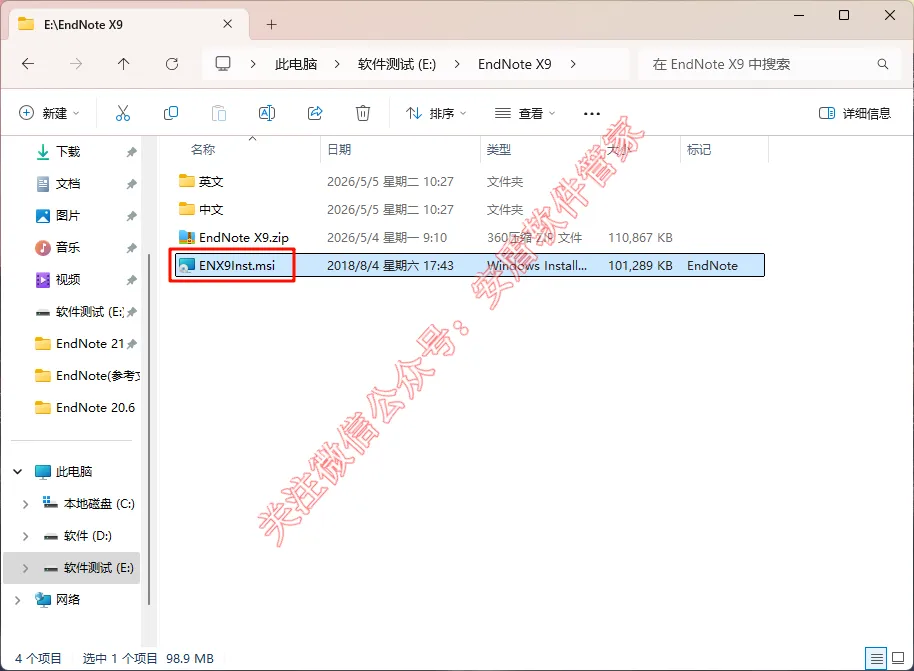Image resolution: width=914 pixels, height=671 pixels.
Task: Click 2026/5/4 date of the zip file
Action: click(387, 237)
